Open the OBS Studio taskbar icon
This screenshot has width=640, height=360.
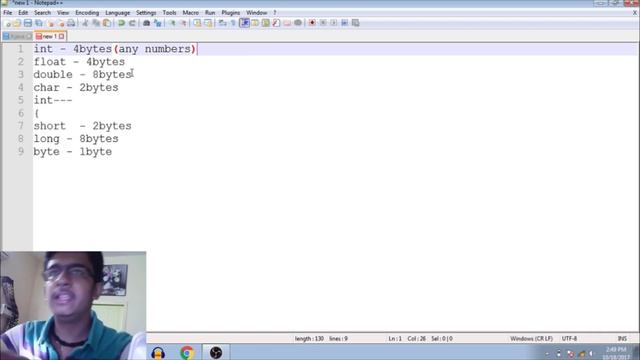[216, 352]
